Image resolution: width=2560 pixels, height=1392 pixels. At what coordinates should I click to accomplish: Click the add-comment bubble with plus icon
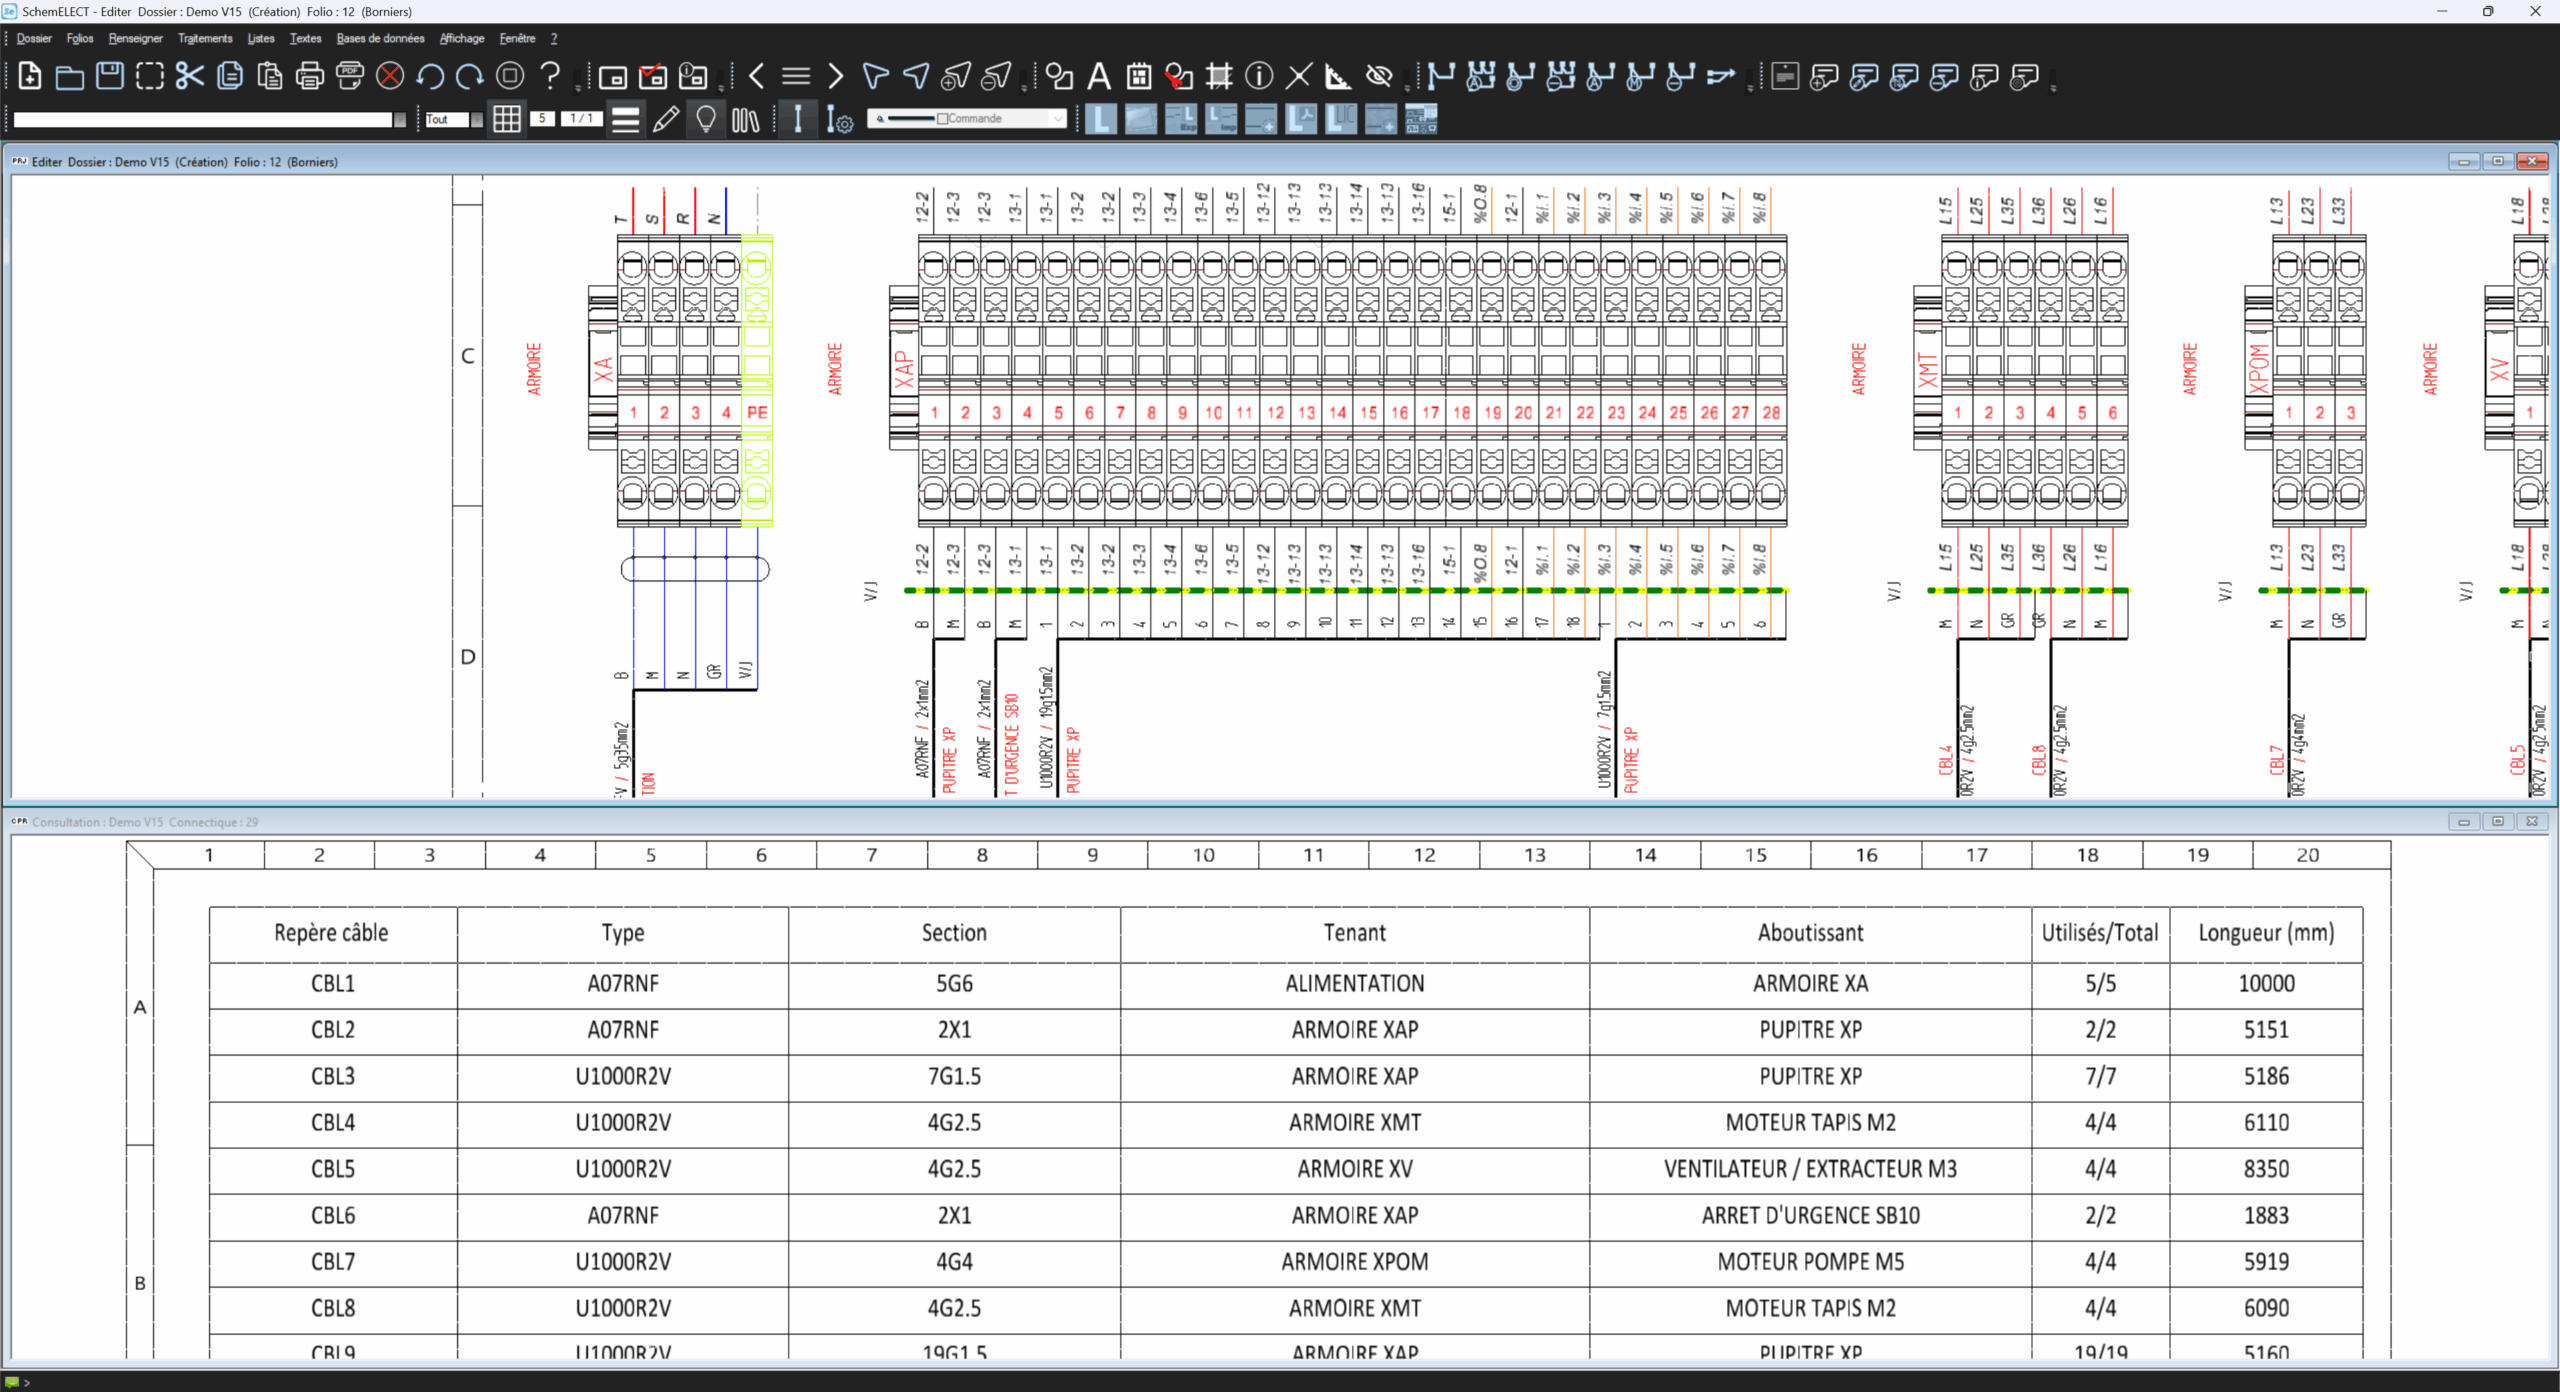point(1824,76)
